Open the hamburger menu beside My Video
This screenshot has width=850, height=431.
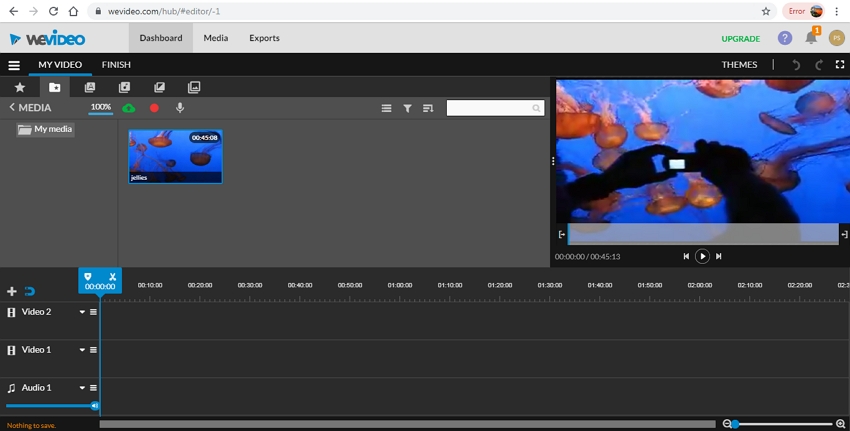click(x=14, y=65)
